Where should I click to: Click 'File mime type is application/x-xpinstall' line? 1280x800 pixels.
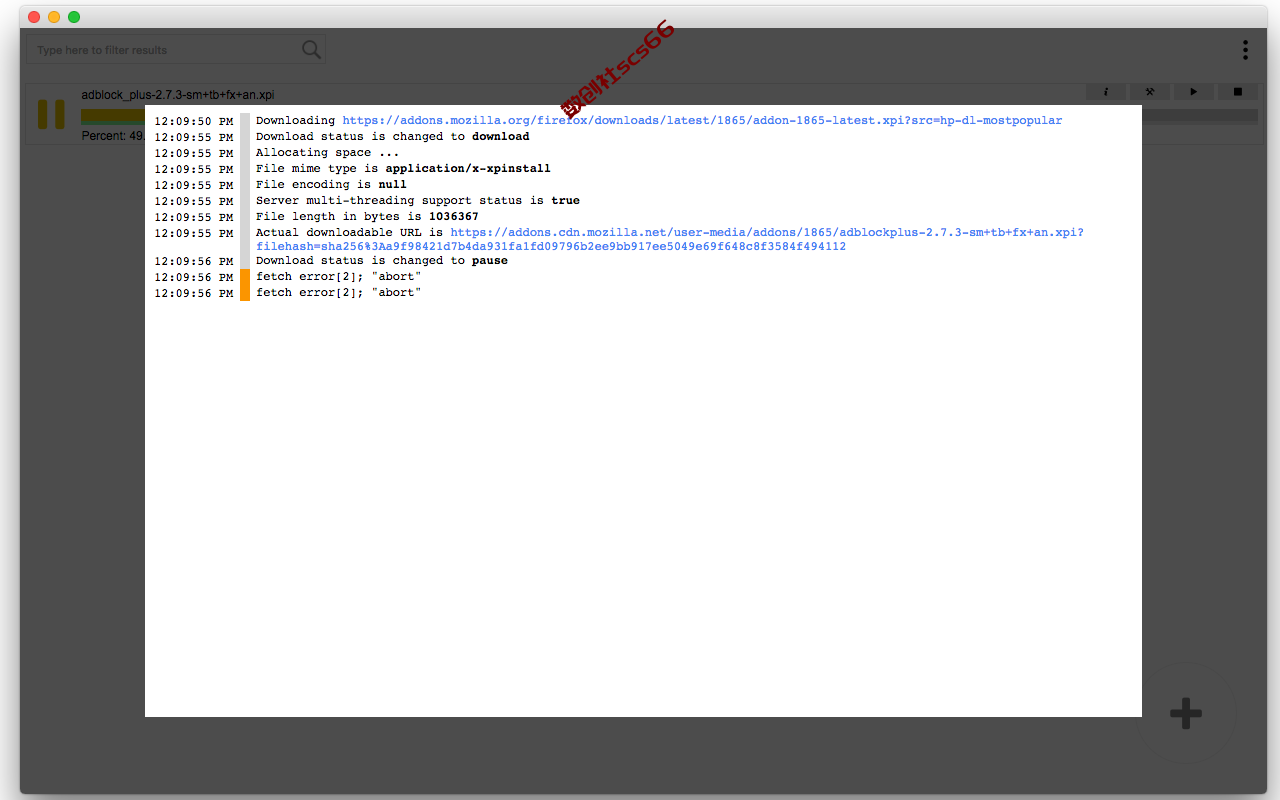click(x=403, y=168)
